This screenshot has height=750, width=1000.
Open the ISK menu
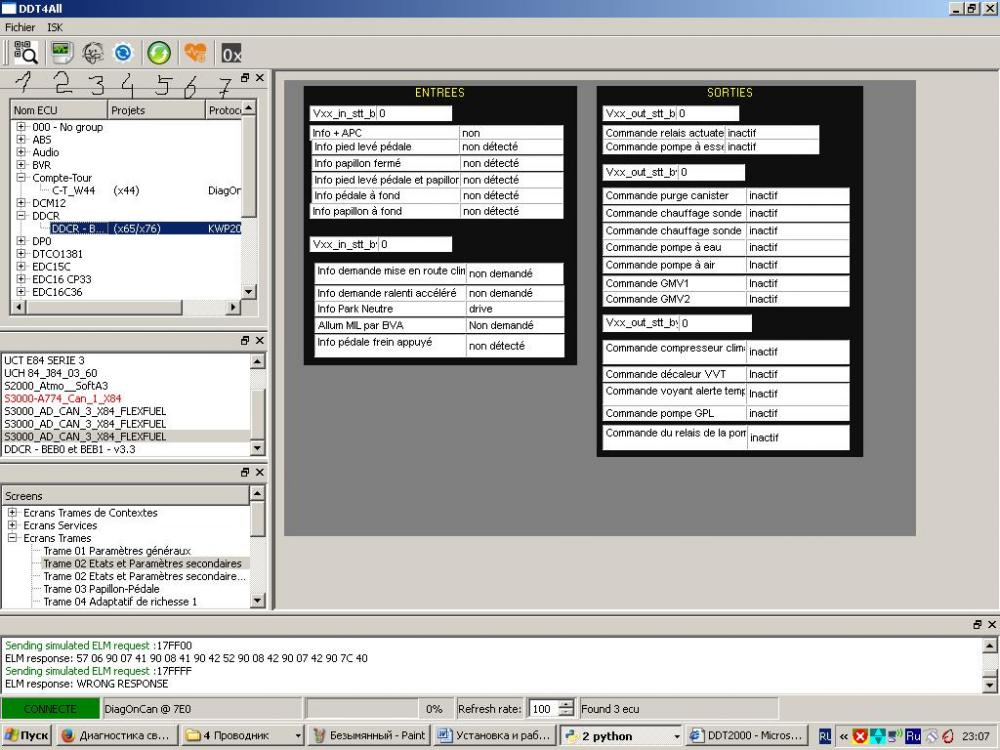(55, 27)
